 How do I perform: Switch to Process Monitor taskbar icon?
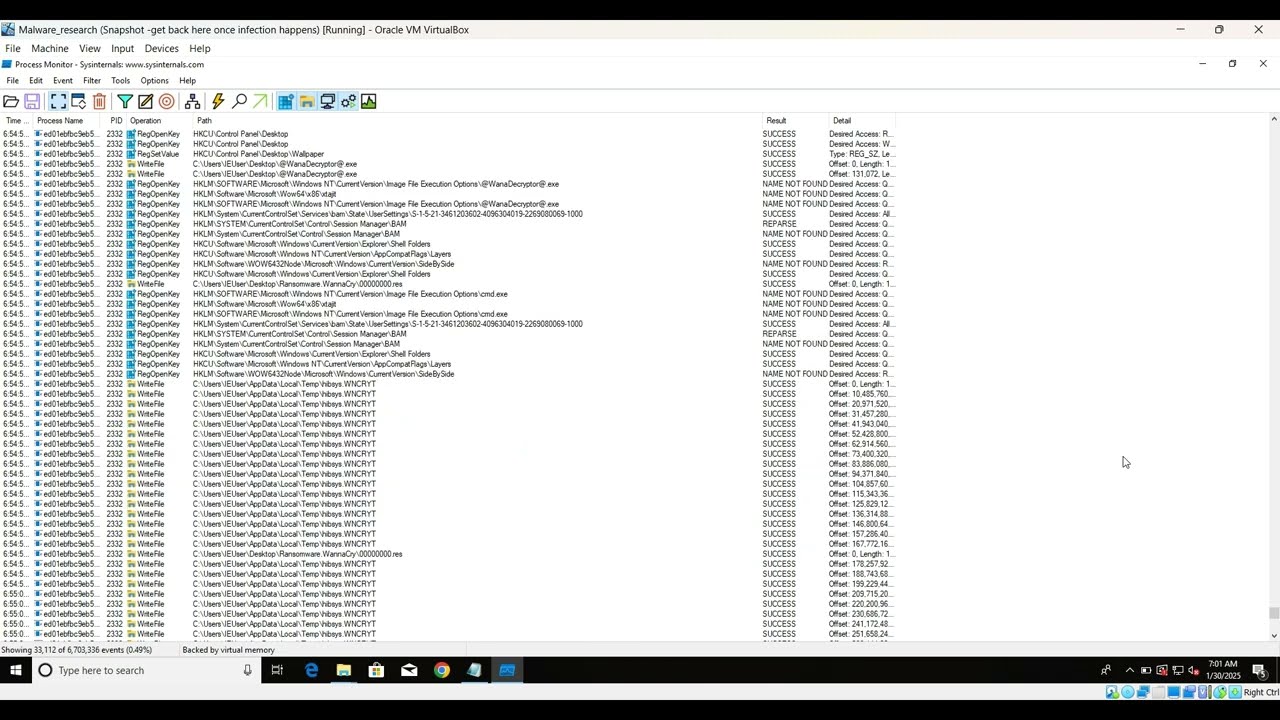[507, 670]
